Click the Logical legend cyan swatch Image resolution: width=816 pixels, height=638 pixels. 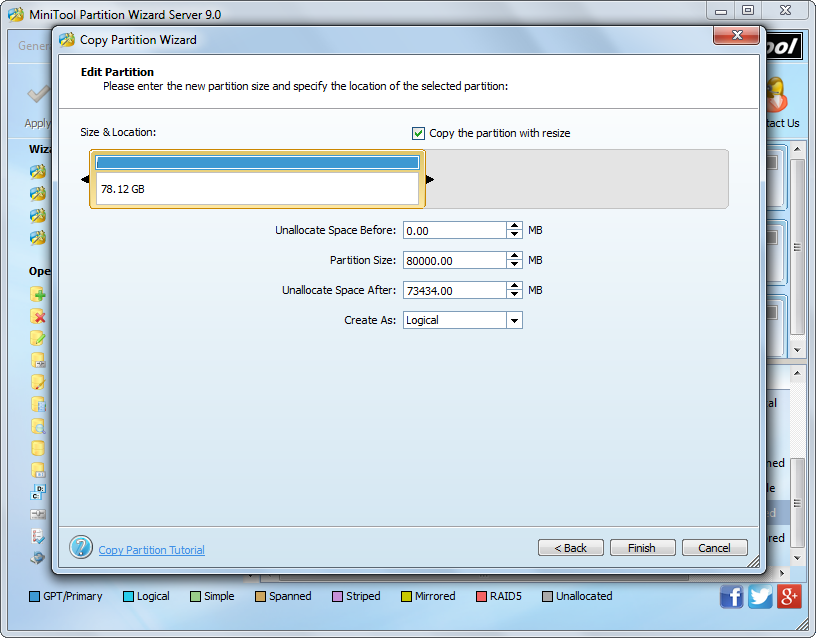coord(129,596)
